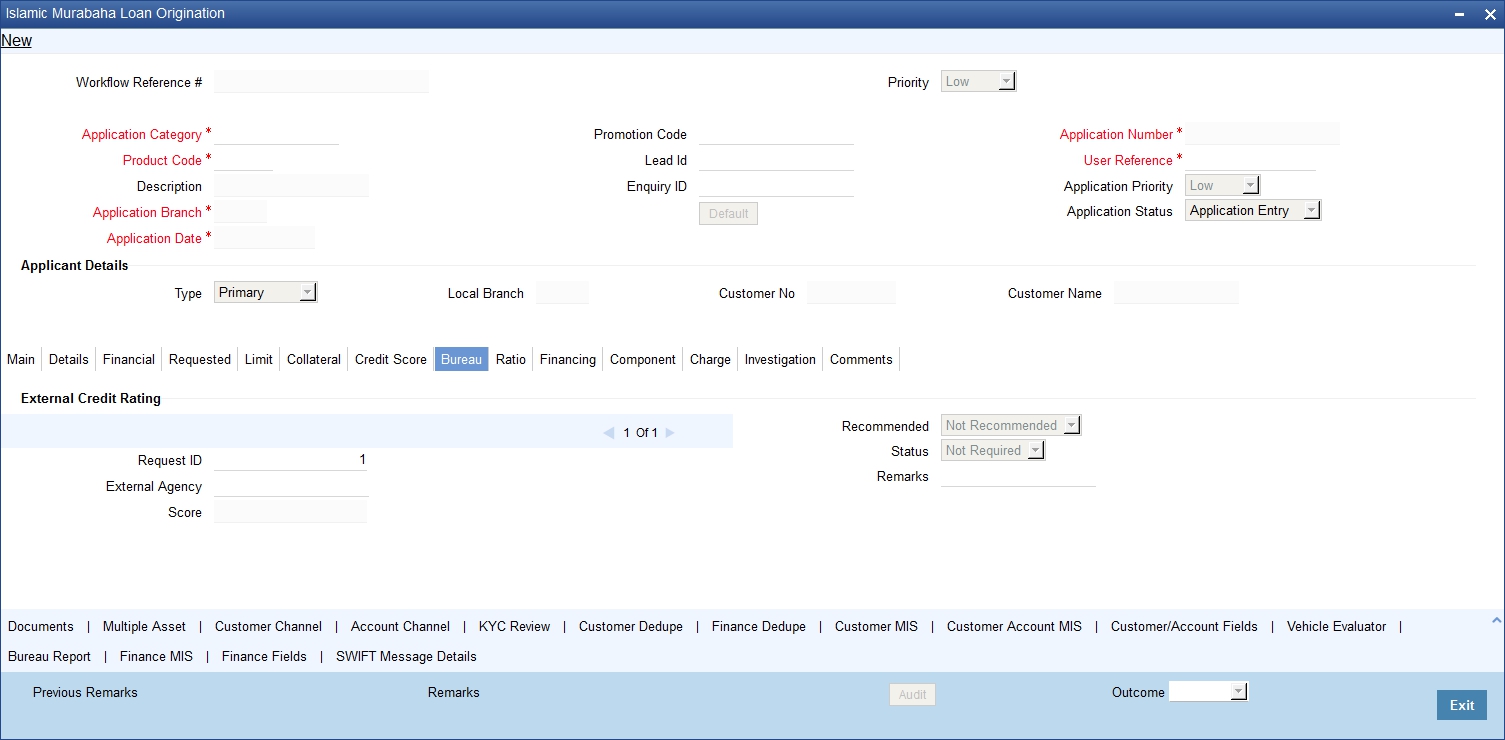Open the Customer MIS link
The width and height of the screenshot is (1505, 740).
pyautogui.click(x=876, y=626)
